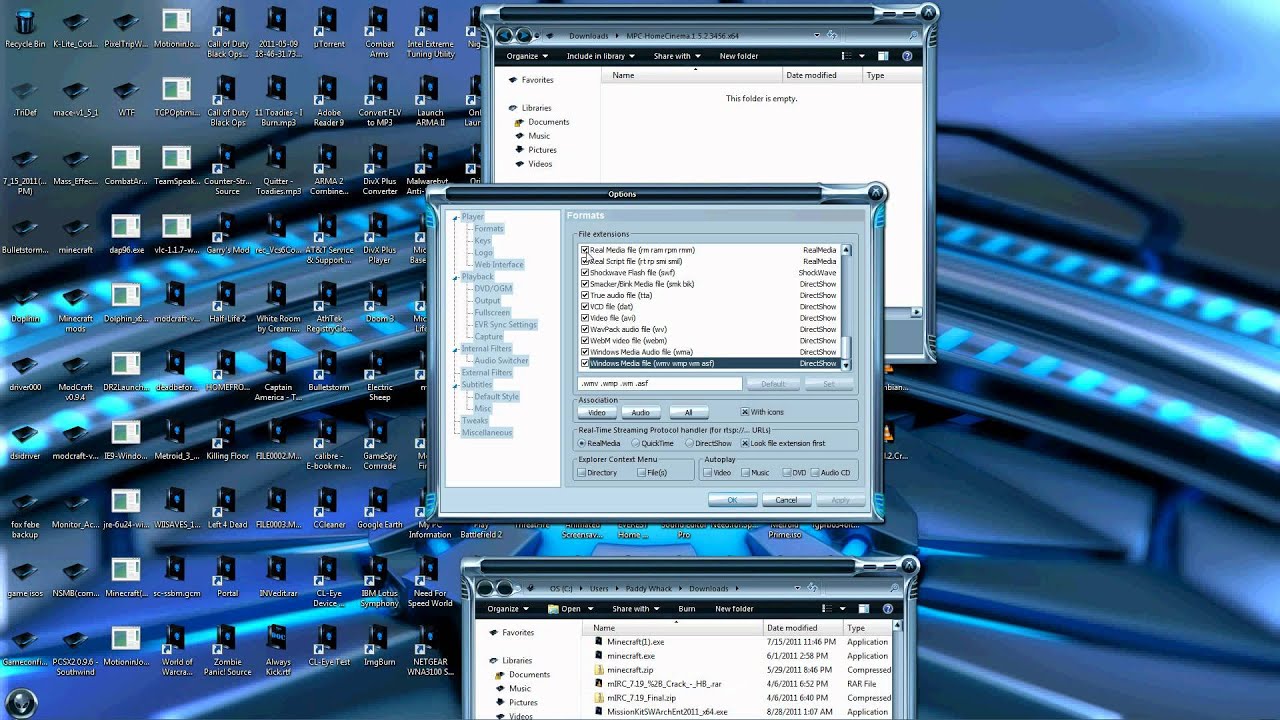This screenshot has height=720, width=1280.
Task: Open the Recycle Bin desktop icon
Action: coord(25,28)
